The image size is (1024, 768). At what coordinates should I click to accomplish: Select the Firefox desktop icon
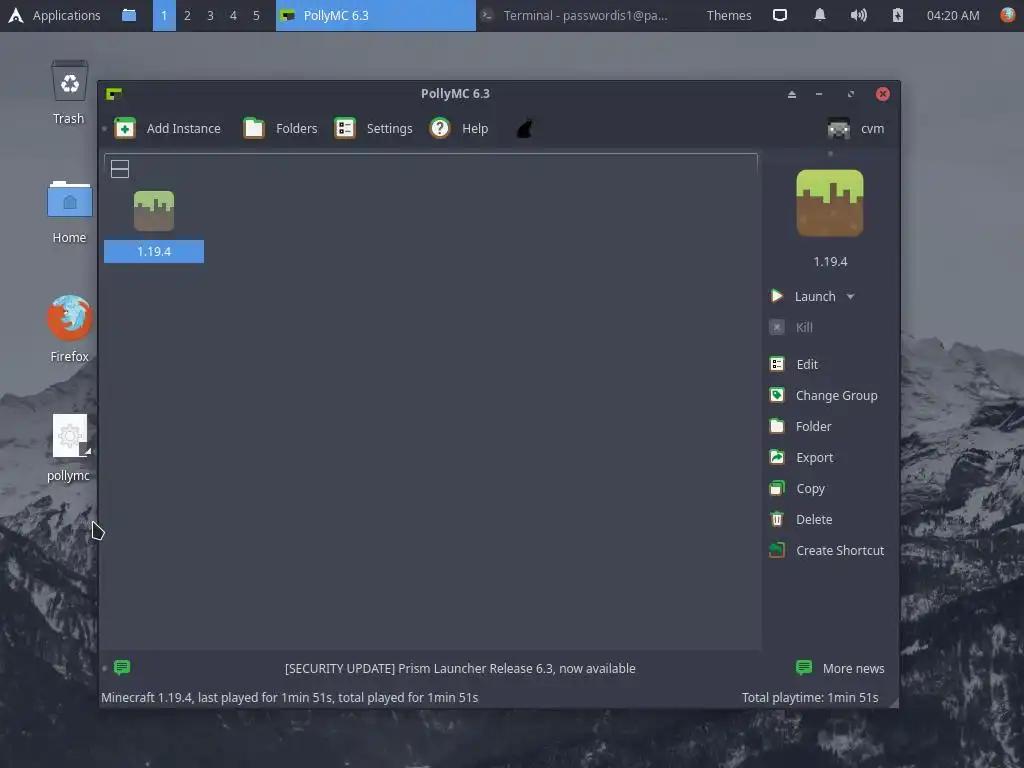click(69, 329)
